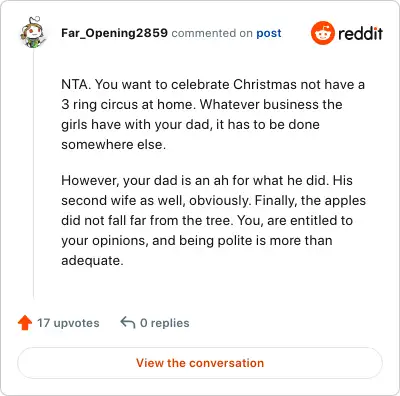Click the orange Reddit Snoo logo
This screenshot has height=396, width=400.
pos(322,33)
